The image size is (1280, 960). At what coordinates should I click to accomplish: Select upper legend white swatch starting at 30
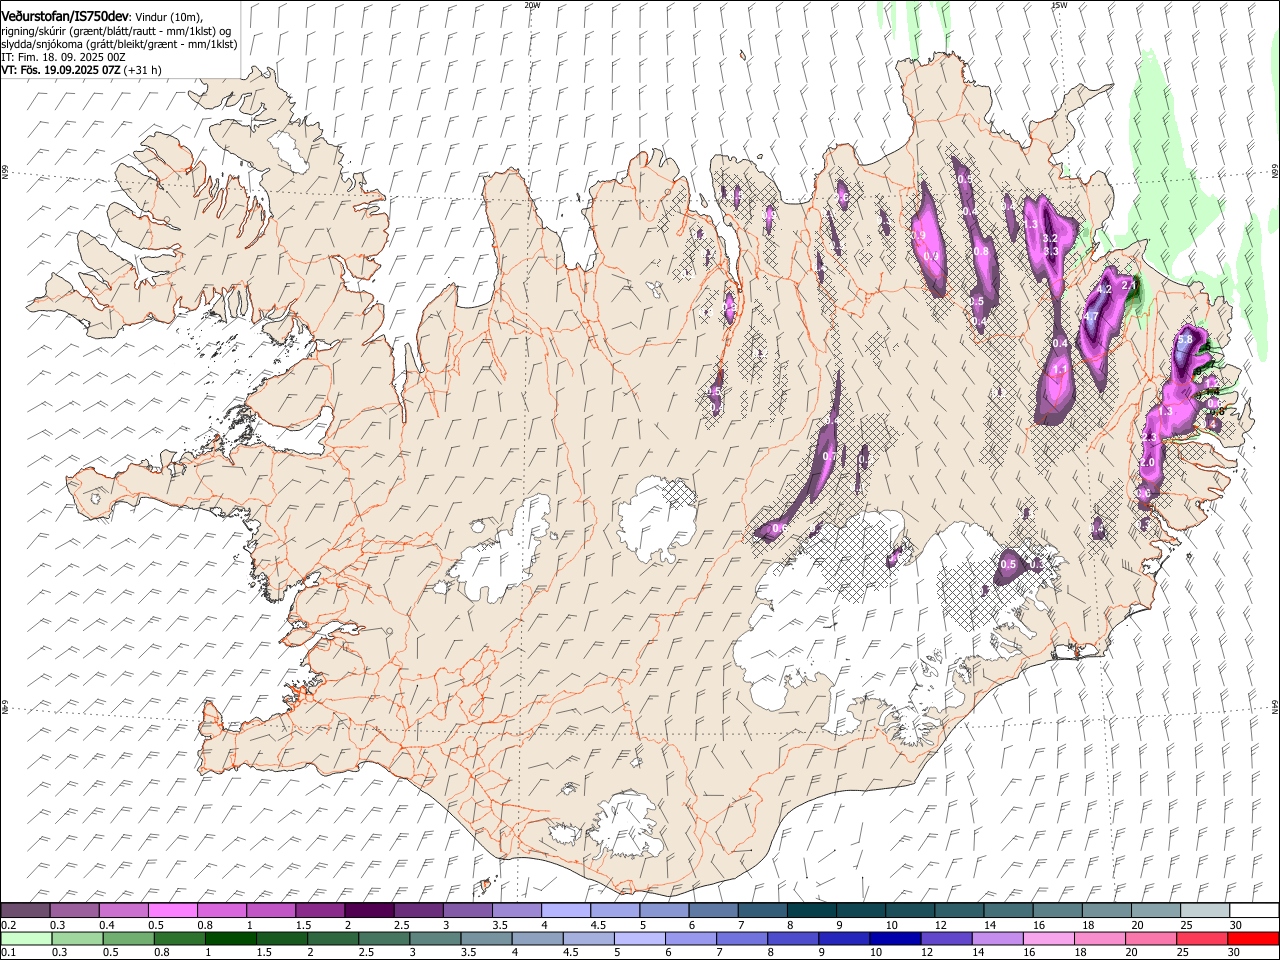coord(1253,911)
